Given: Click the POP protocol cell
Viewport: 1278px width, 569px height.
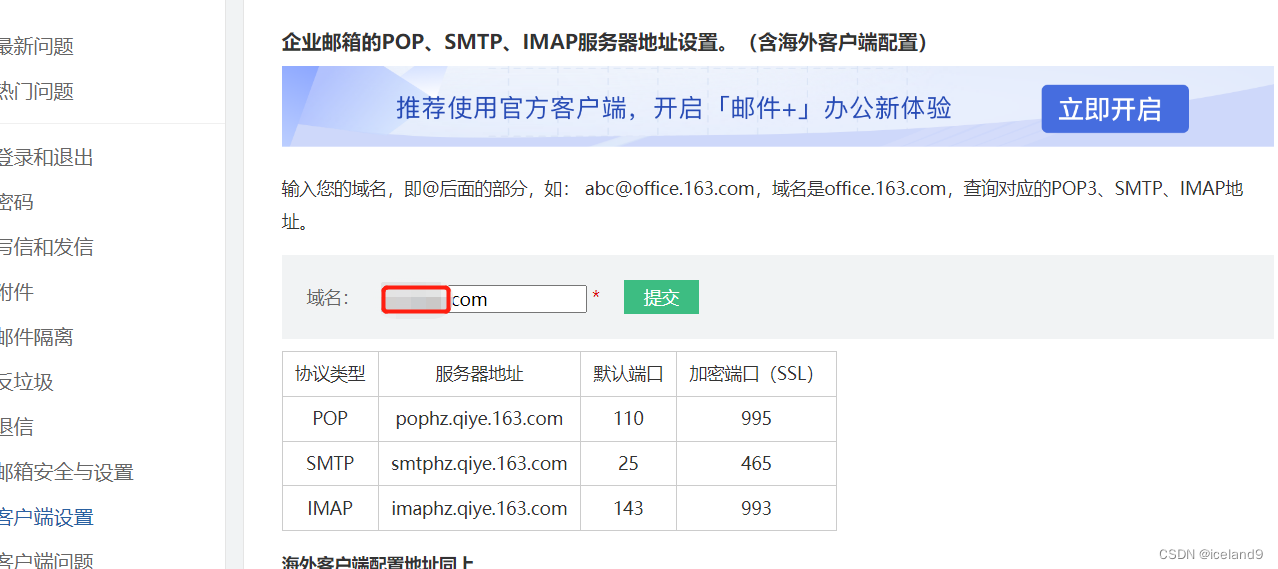Looking at the screenshot, I should click(x=330, y=419).
